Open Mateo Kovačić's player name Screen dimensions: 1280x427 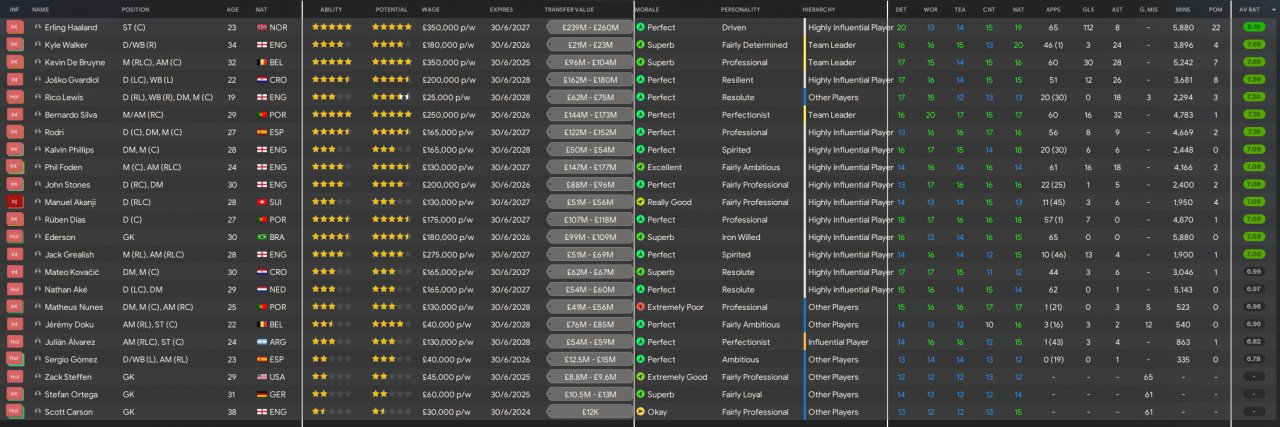[x=71, y=272]
